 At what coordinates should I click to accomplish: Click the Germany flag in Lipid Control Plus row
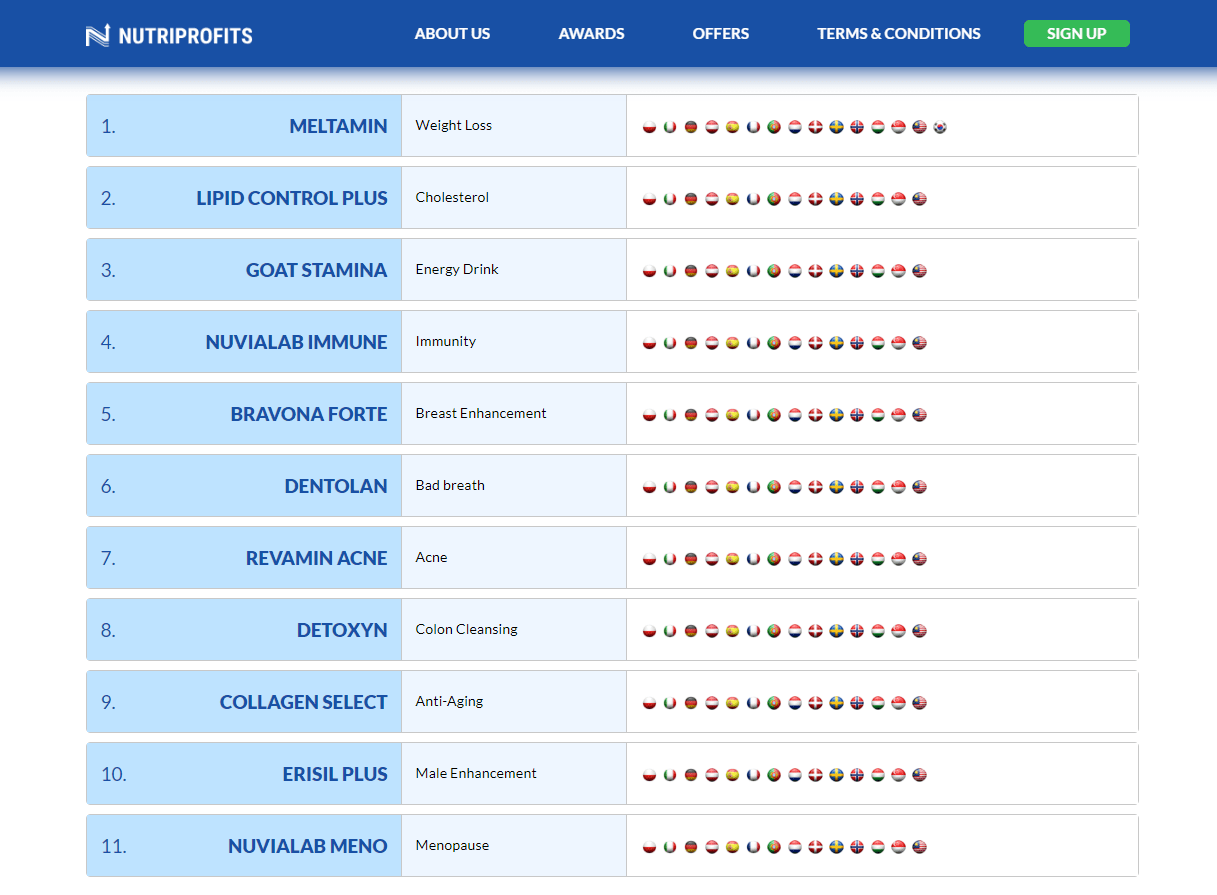coord(691,199)
